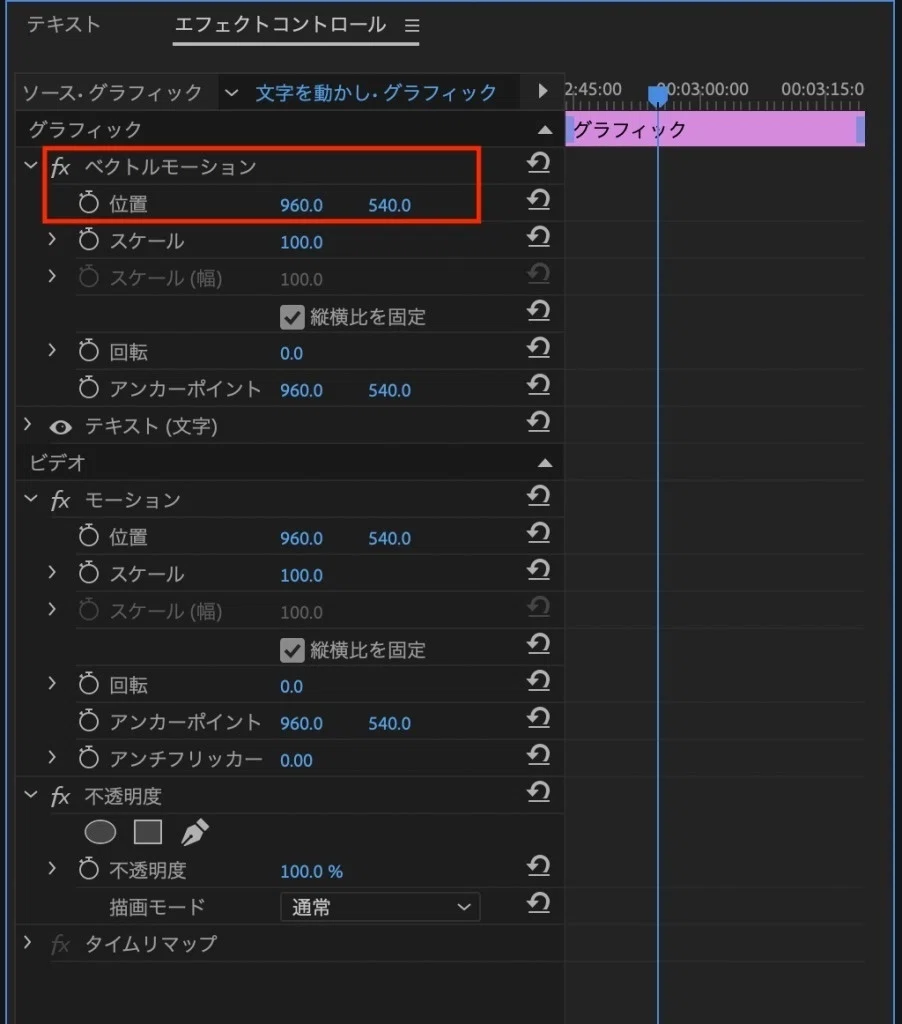Open the 描画モード dropdown showing 通常
Viewport: 902px width, 1024px height.
point(380,907)
